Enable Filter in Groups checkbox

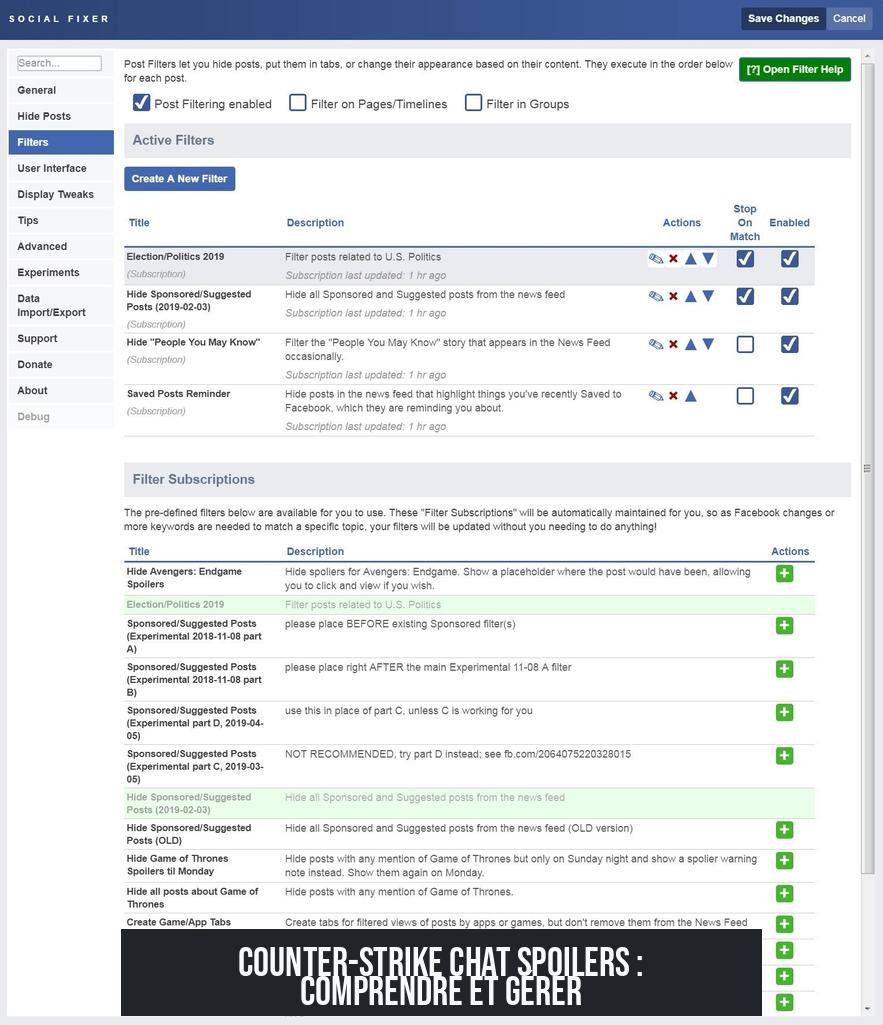tap(473, 103)
